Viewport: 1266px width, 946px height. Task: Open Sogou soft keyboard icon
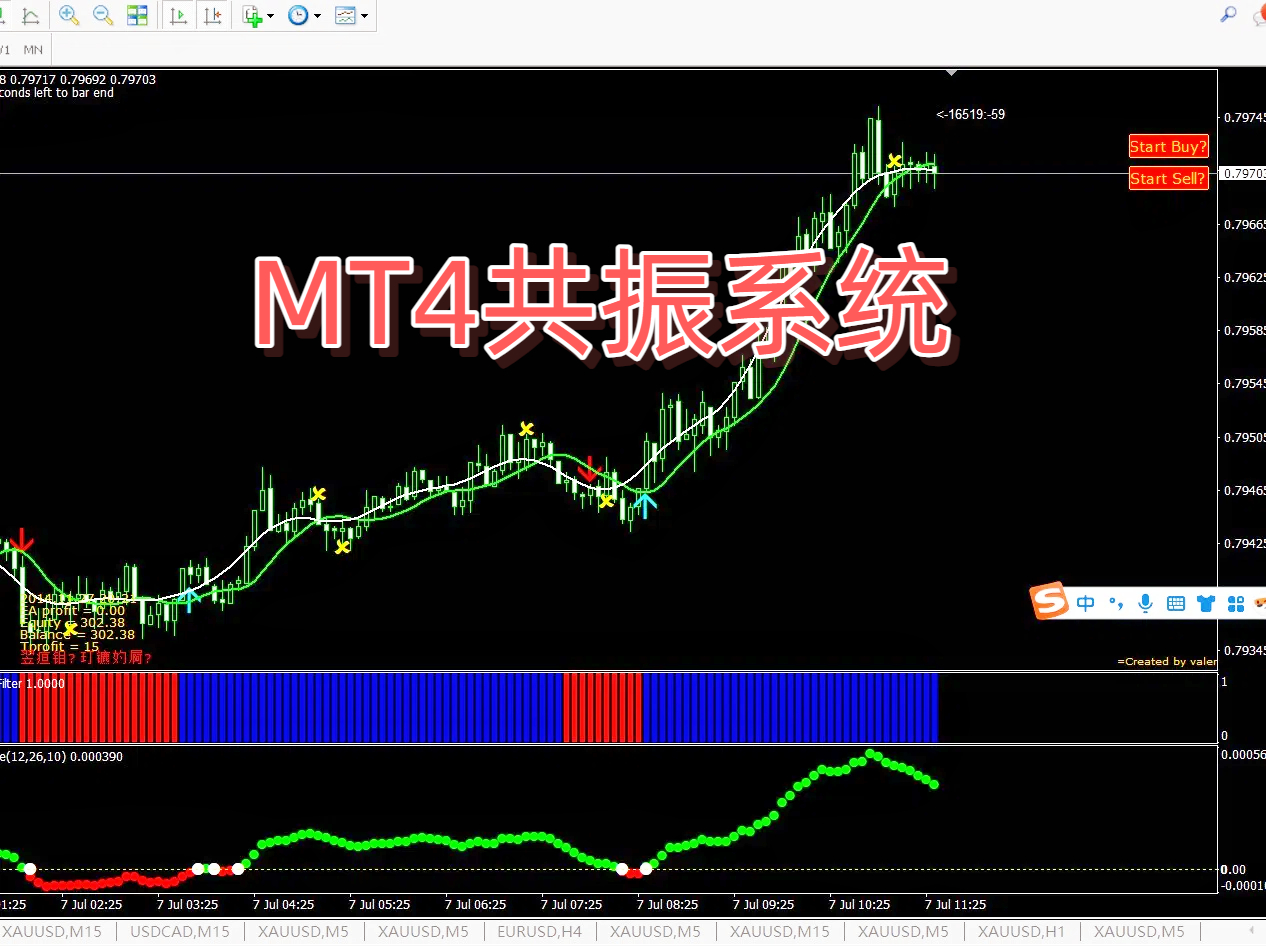pyautogui.click(x=1176, y=603)
